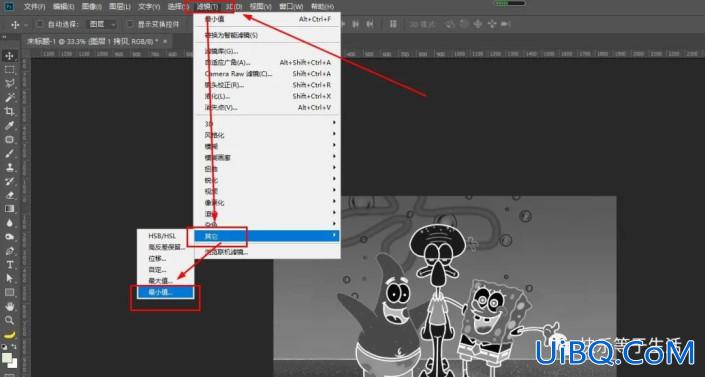Click the foreground color swatch

click(6, 358)
